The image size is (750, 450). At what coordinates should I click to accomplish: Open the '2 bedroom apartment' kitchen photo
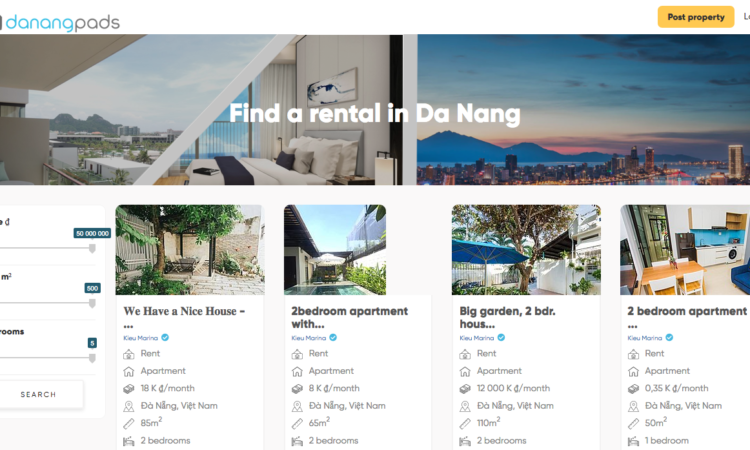click(x=685, y=250)
